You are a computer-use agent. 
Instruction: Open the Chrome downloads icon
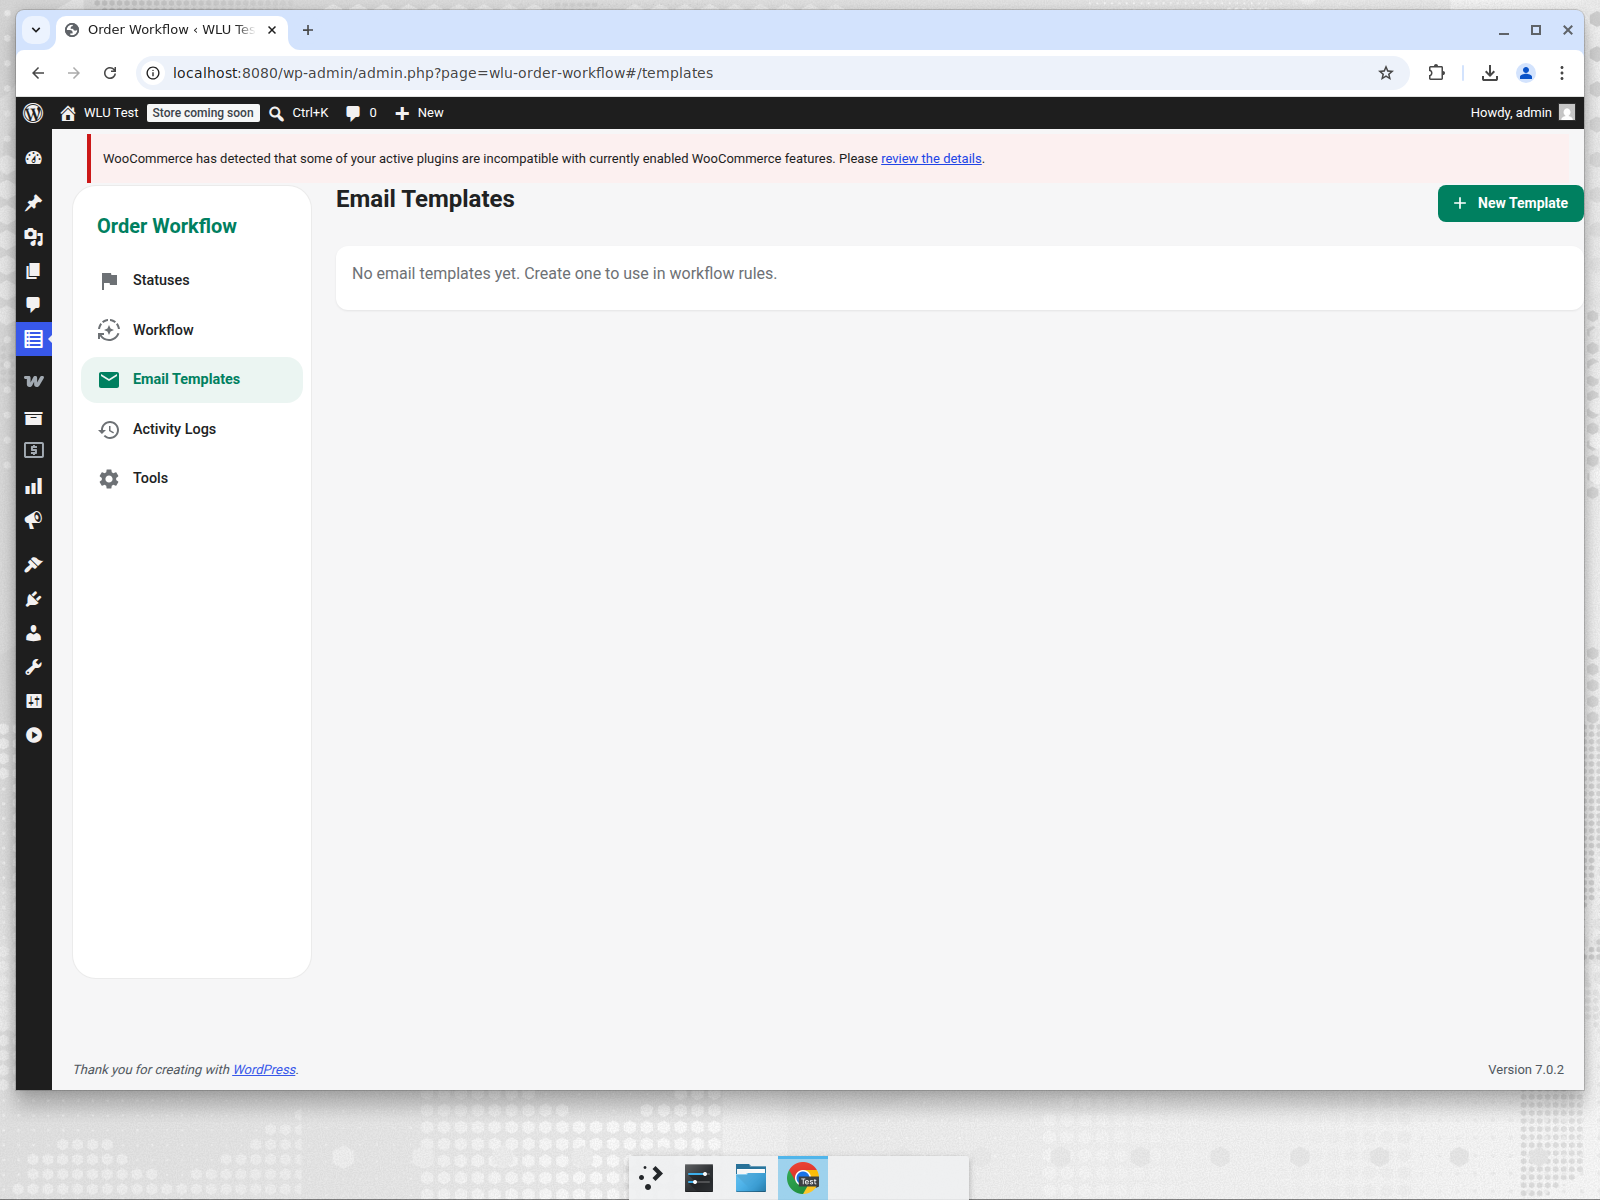click(x=1490, y=73)
